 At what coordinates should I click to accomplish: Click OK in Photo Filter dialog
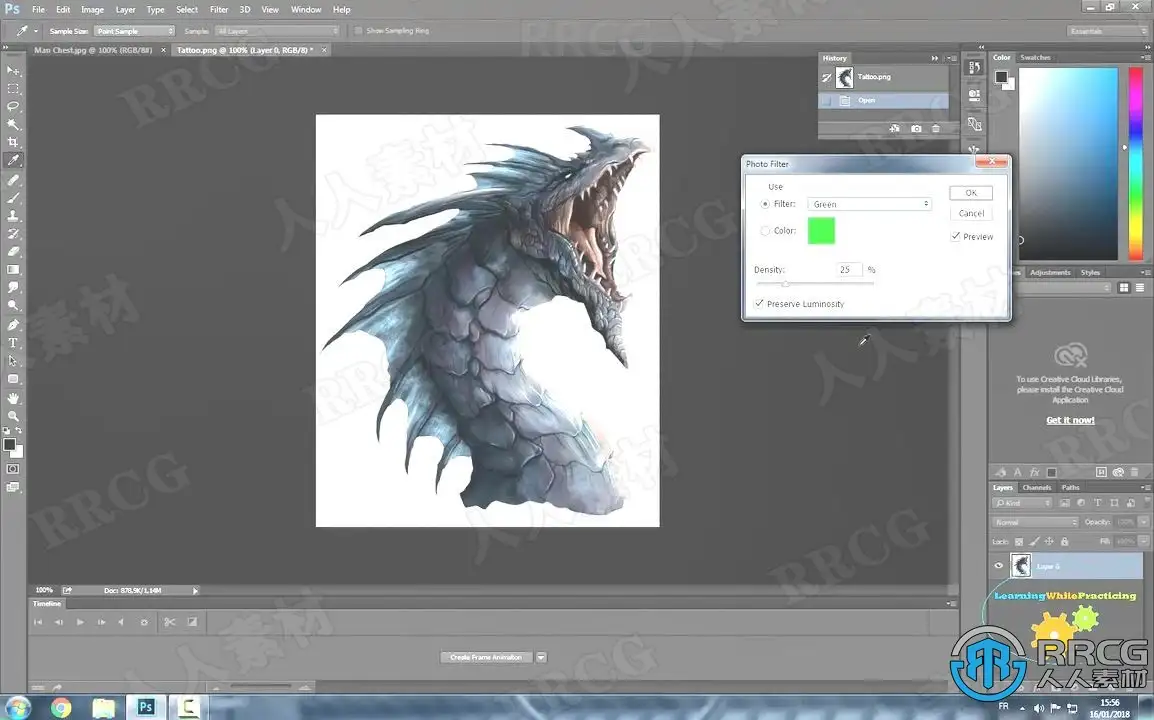pos(970,193)
